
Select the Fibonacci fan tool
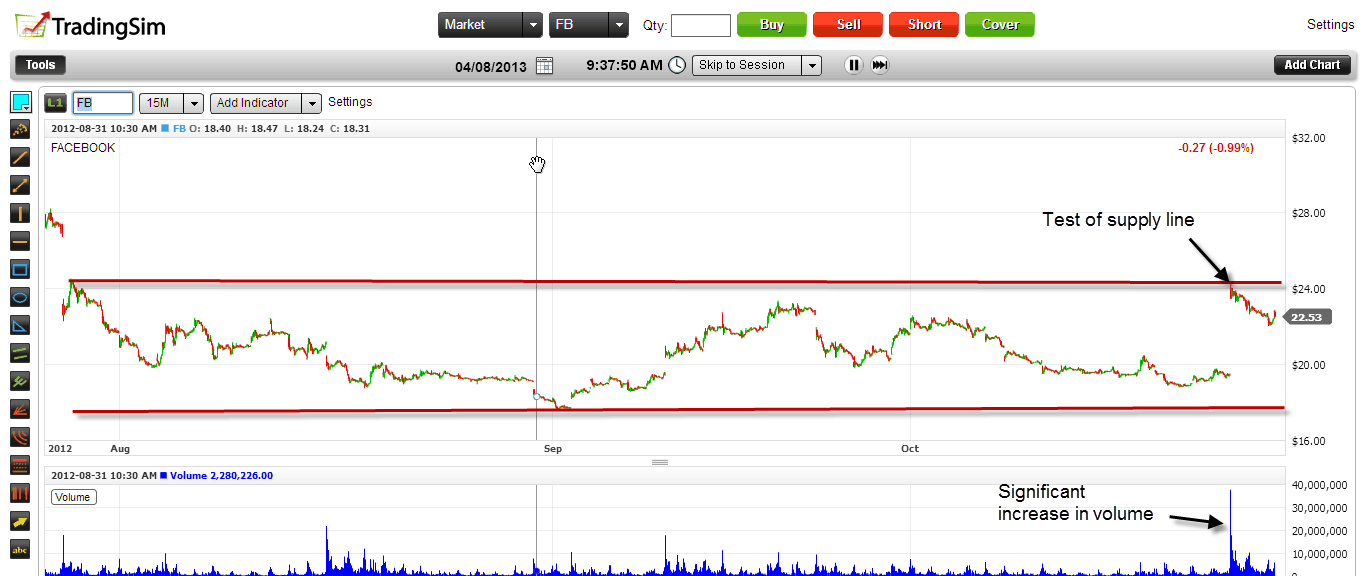20,409
